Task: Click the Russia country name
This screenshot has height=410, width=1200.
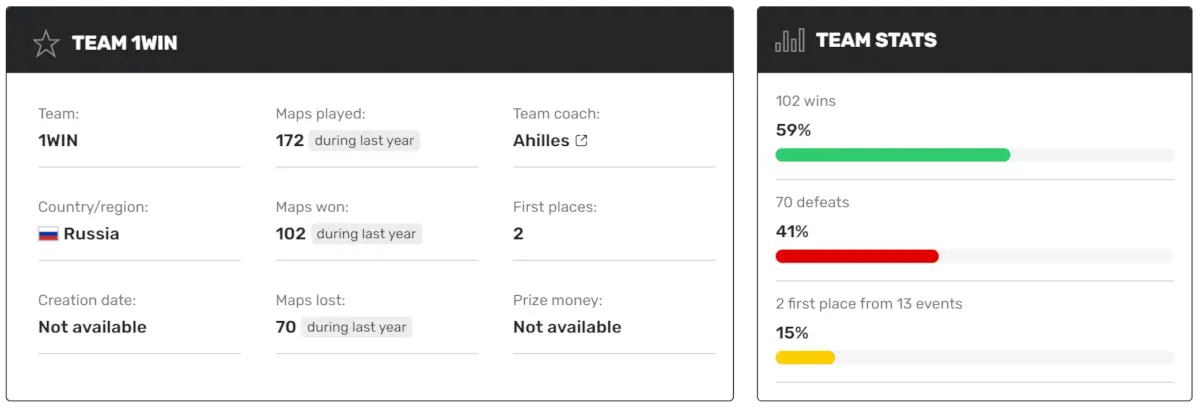Action: tap(91, 234)
